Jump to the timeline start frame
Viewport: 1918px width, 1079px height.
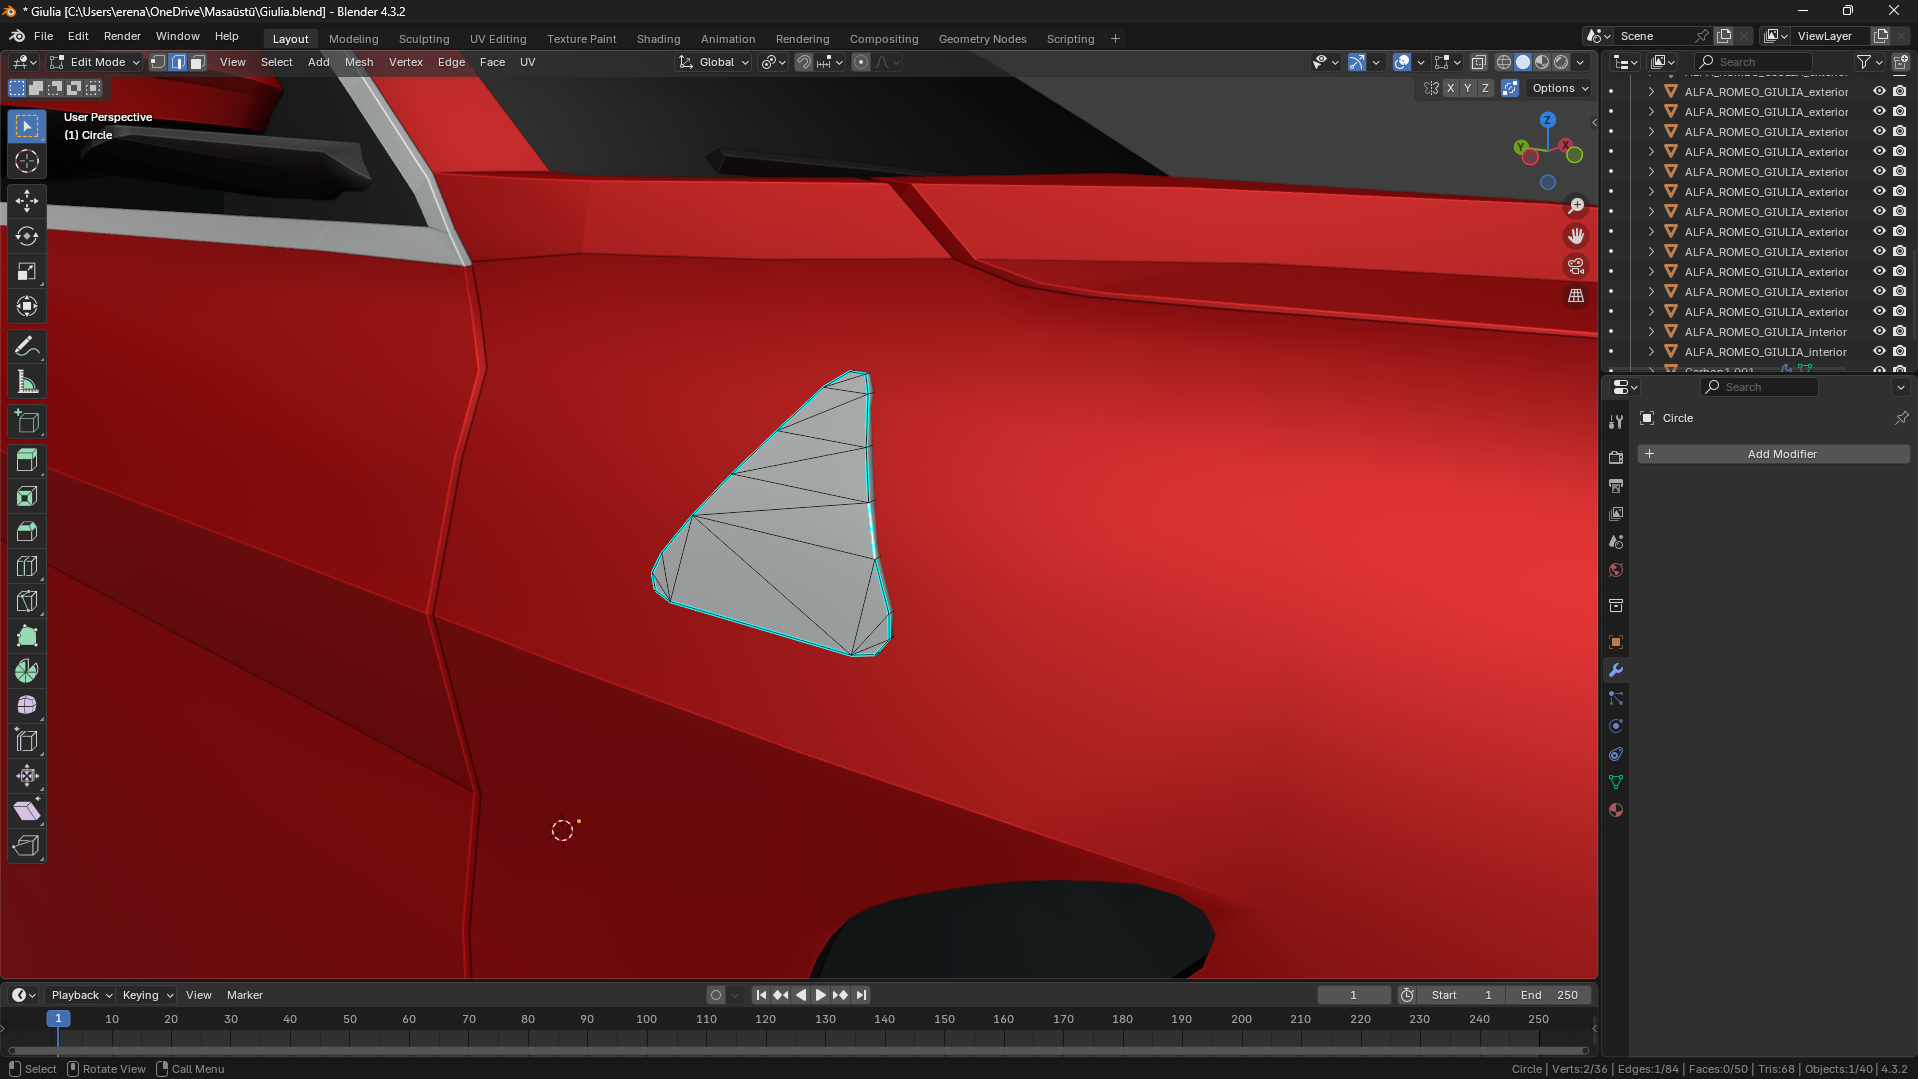tap(761, 995)
